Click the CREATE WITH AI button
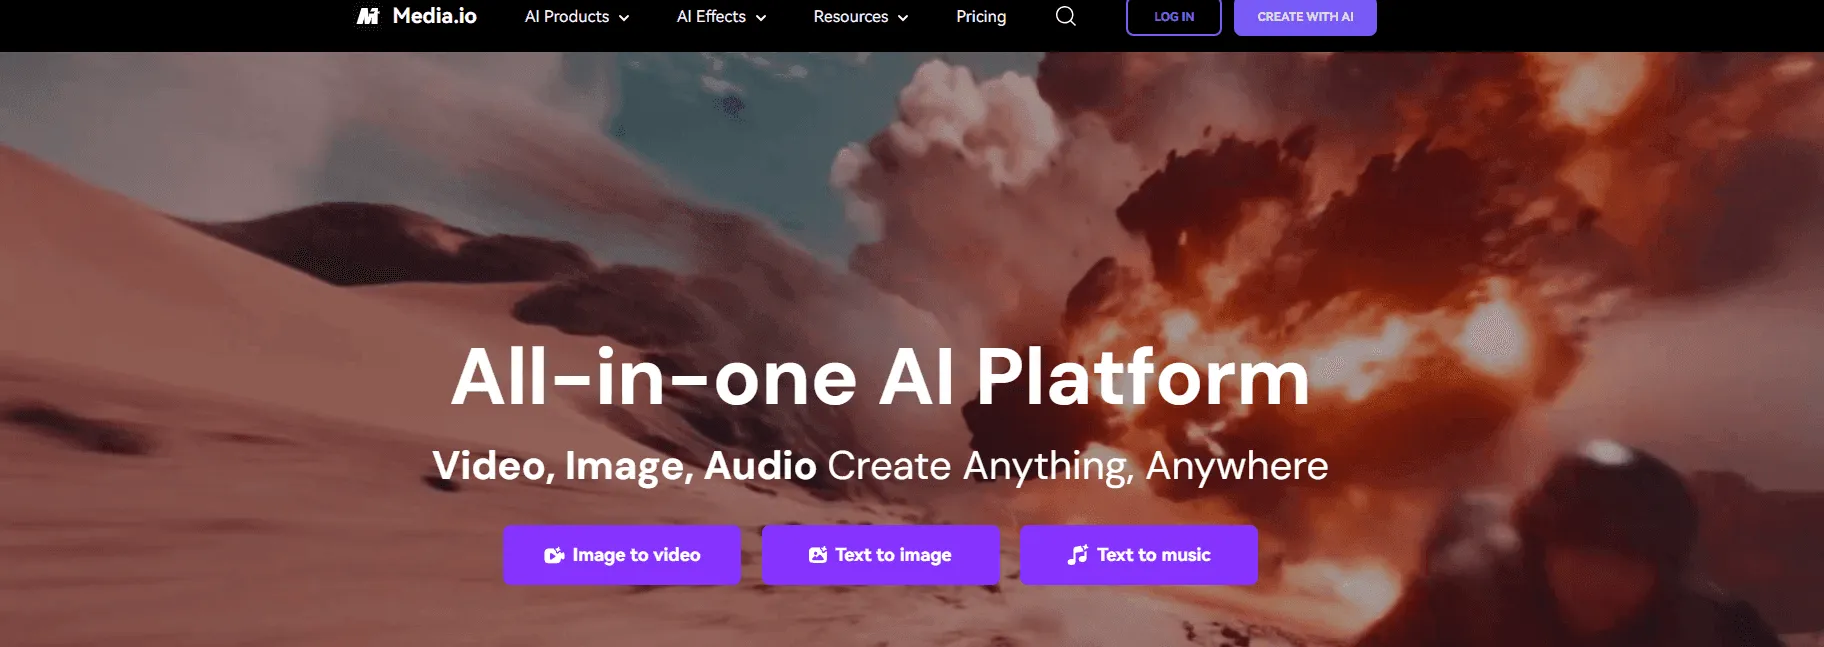This screenshot has height=647, width=1824. (x=1305, y=17)
